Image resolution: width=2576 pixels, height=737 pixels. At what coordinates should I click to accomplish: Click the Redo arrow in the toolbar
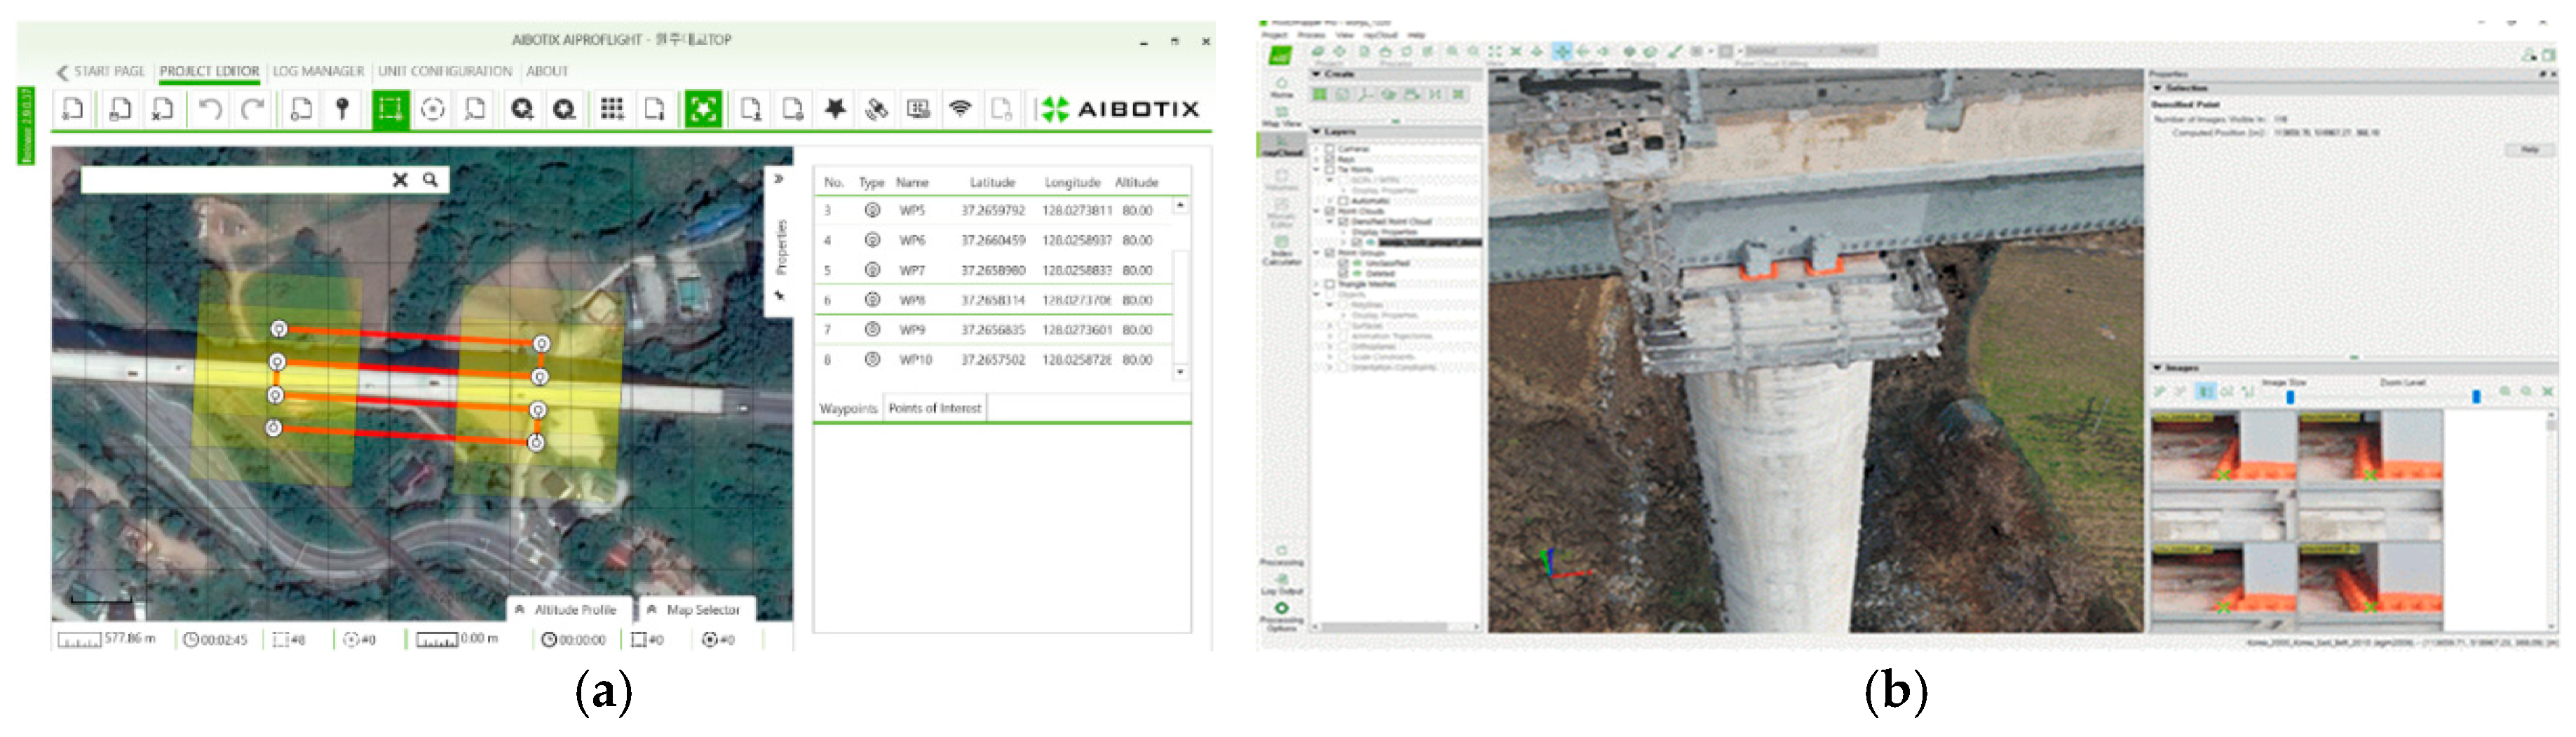[253, 109]
